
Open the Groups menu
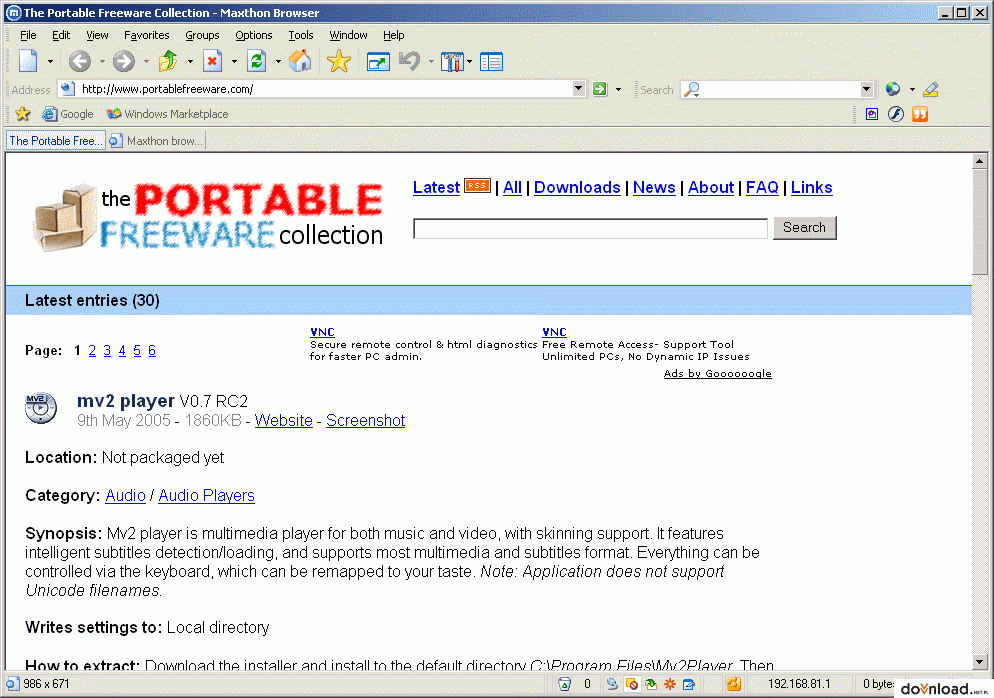click(202, 35)
